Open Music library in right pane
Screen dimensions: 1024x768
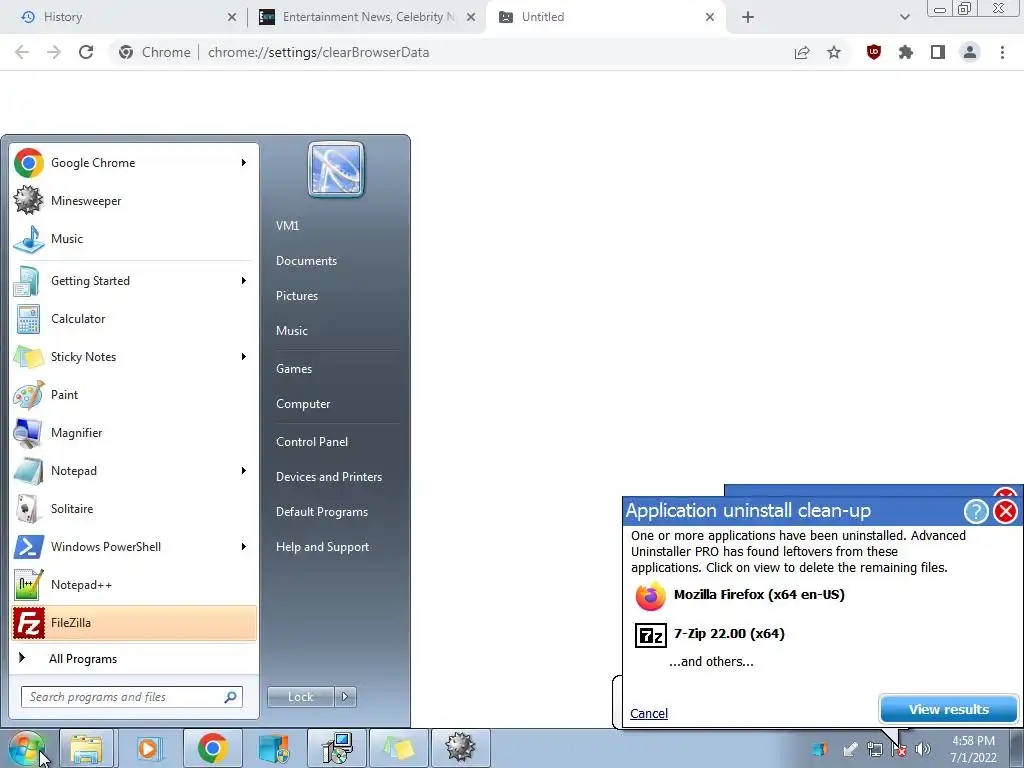click(291, 330)
